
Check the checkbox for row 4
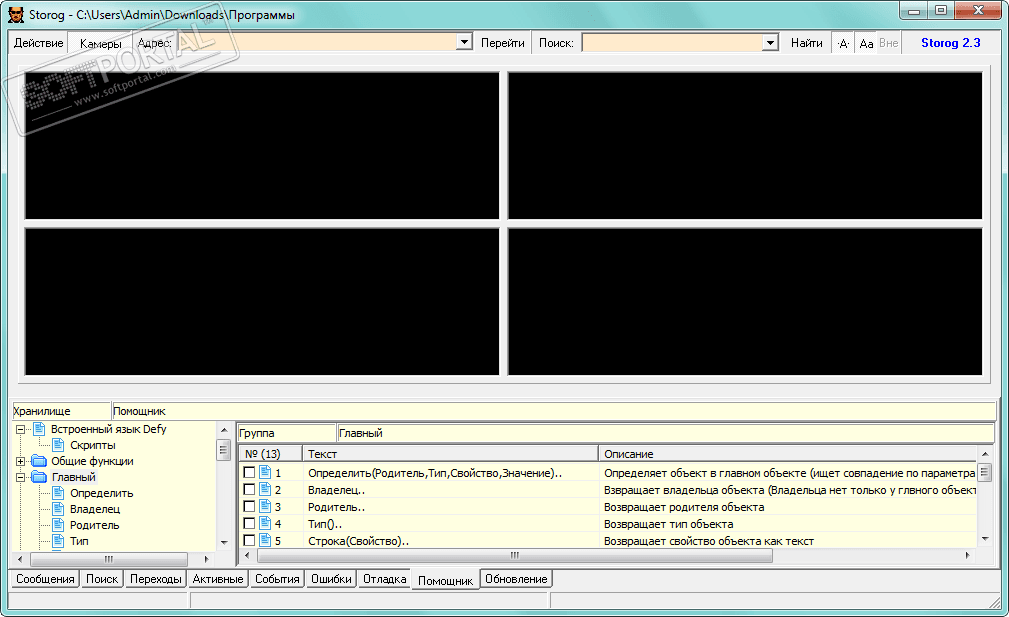249,524
